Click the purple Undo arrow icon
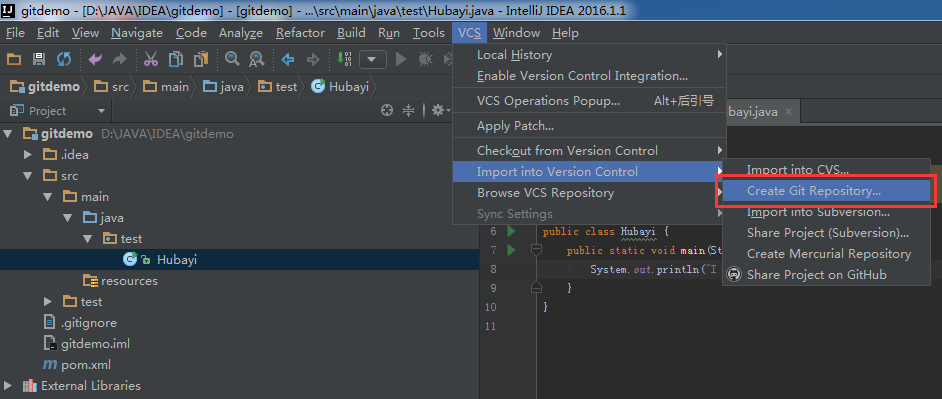The image size is (942, 399). tap(96, 59)
